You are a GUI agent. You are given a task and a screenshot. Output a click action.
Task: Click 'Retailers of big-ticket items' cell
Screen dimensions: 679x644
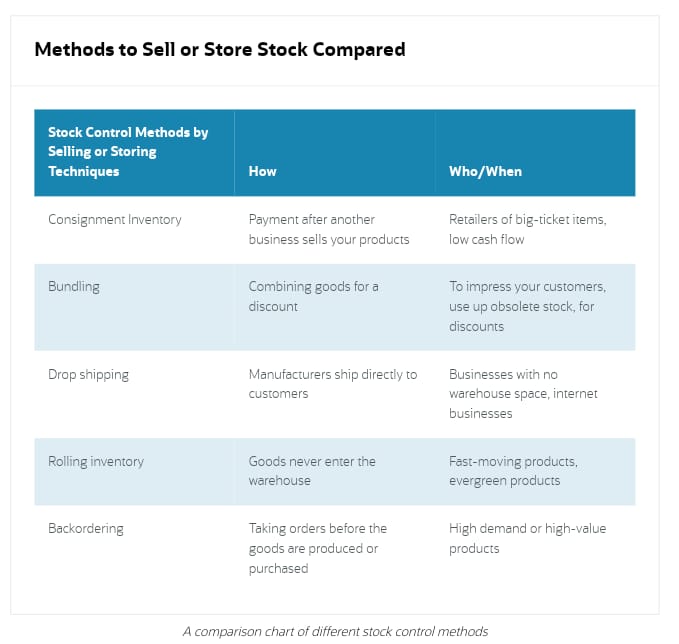527,230
